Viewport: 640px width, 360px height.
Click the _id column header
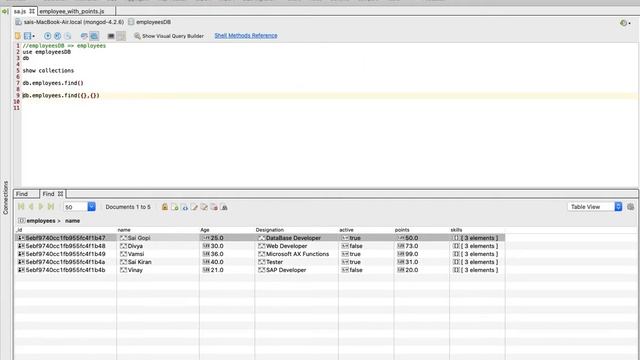point(65,230)
